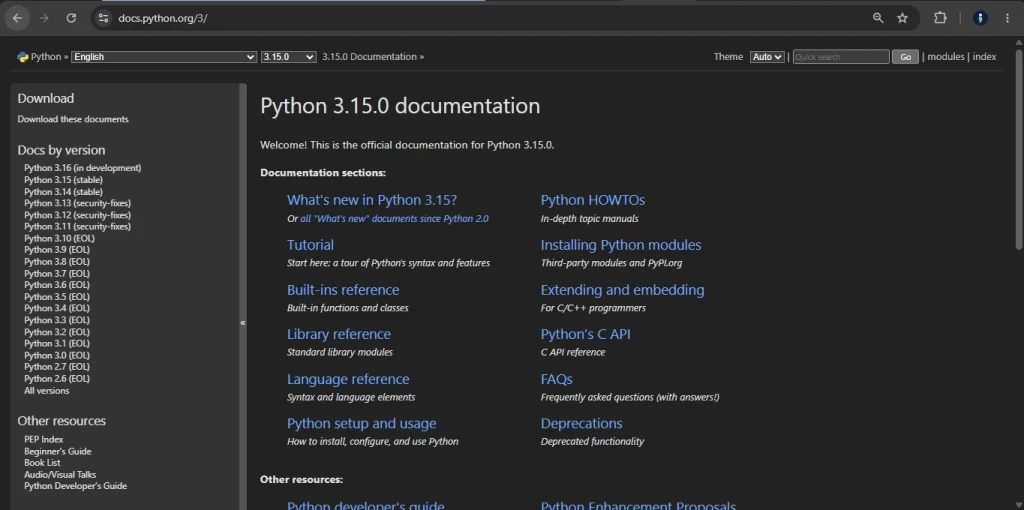Open the browser three-dot menu
1024x510 pixels.
tap(1008, 18)
